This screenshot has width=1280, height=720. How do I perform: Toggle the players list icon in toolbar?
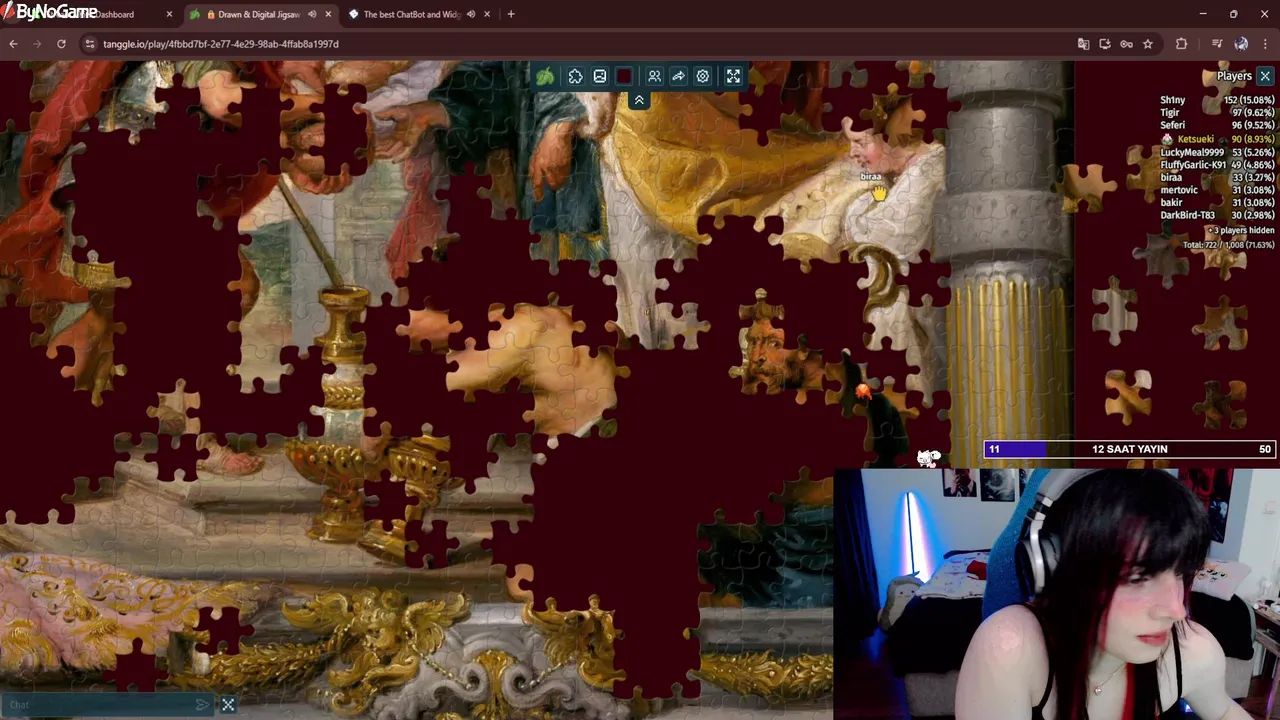click(x=654, y=76)
